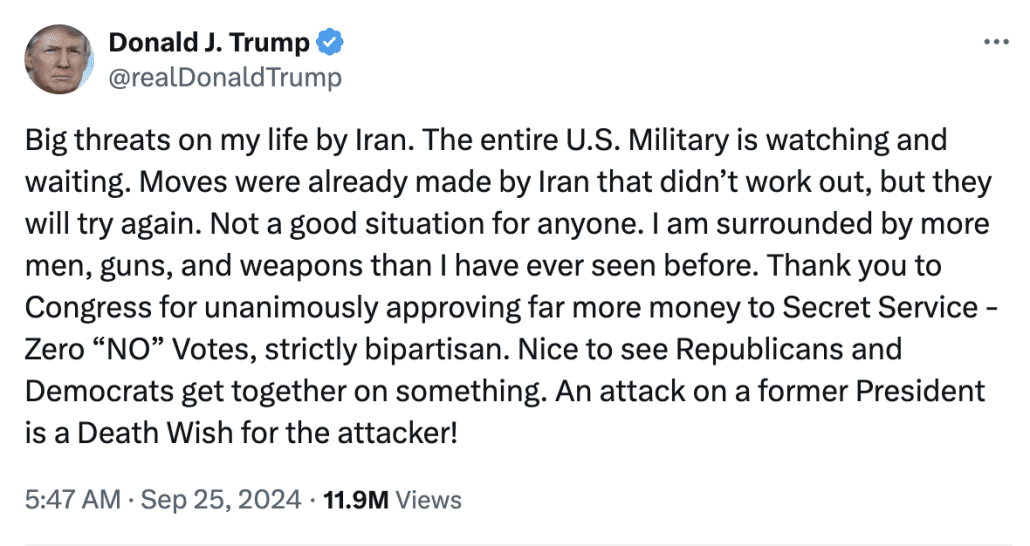Open the @realDonaldTrump handle link
Image resolution: width=1030 pixels, height=546 pixels.
[224, 77]
